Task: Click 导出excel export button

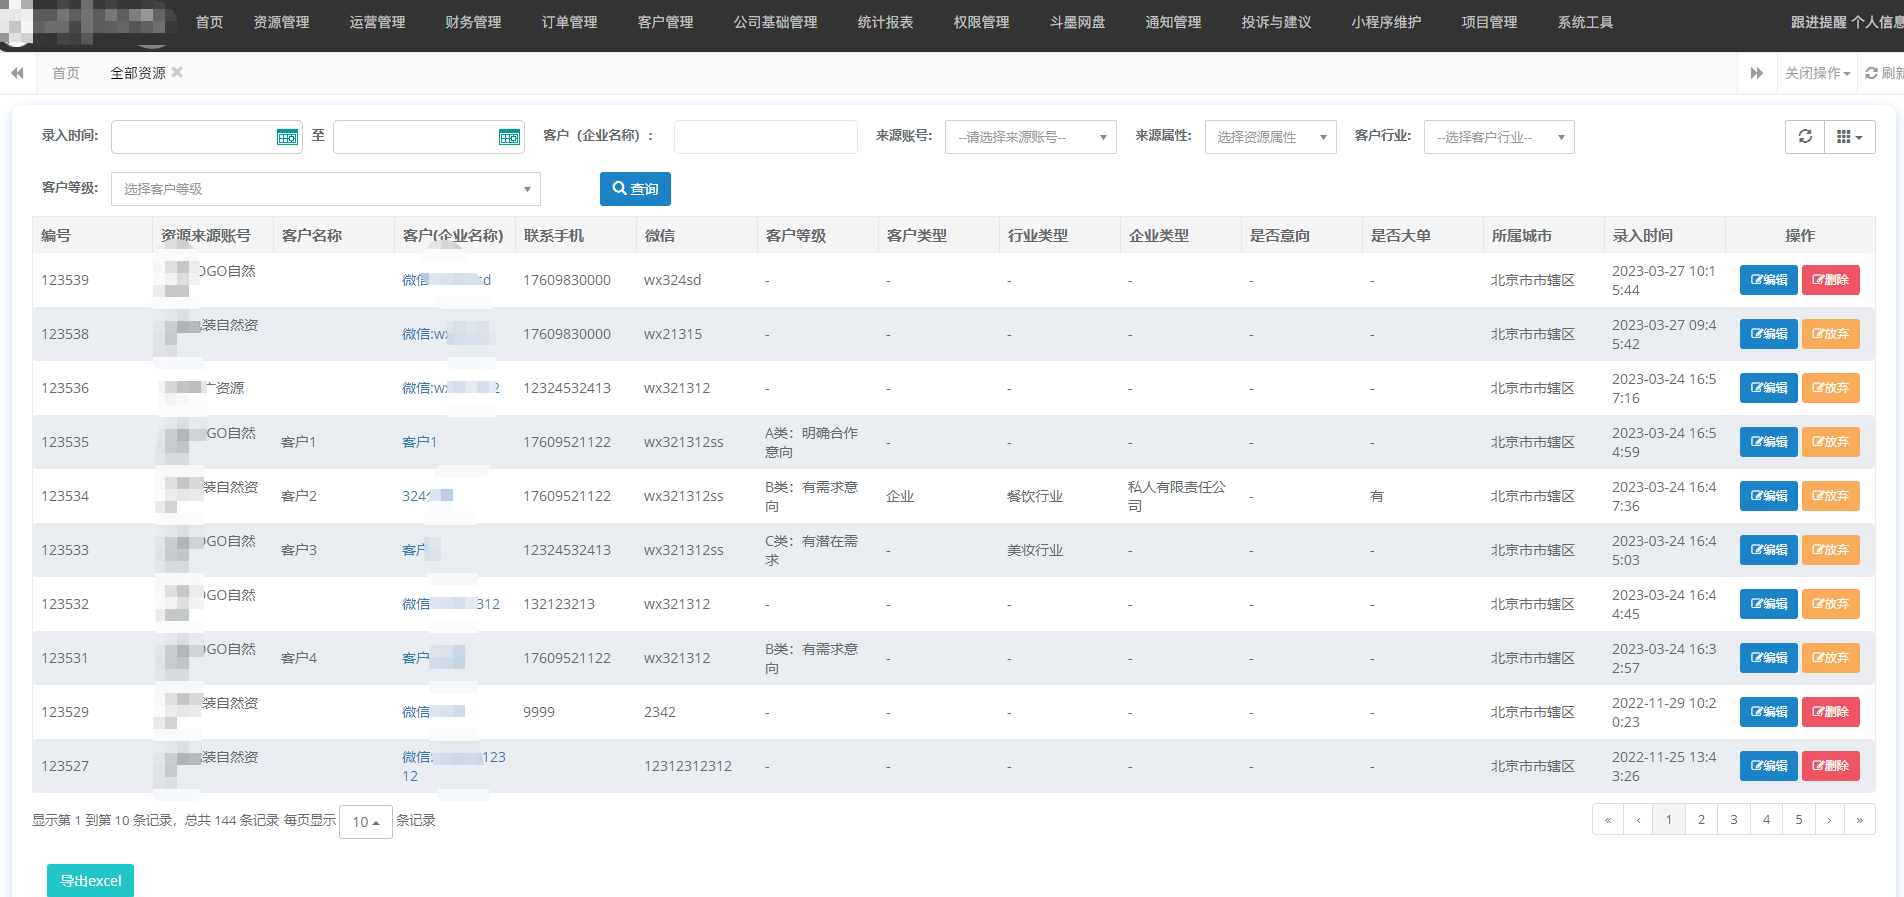Action: [90, 881]
